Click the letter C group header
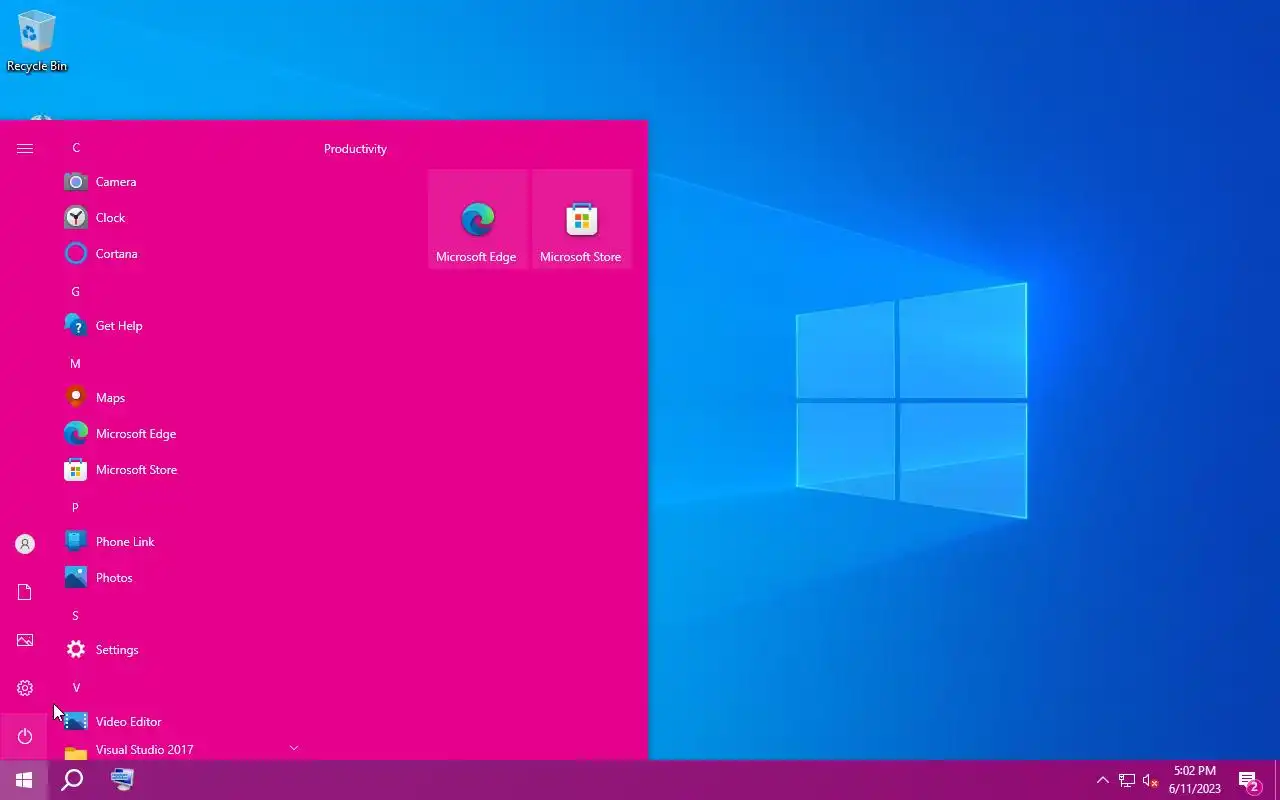This screenshot has height=800, width=1280. tap(76, 148)
